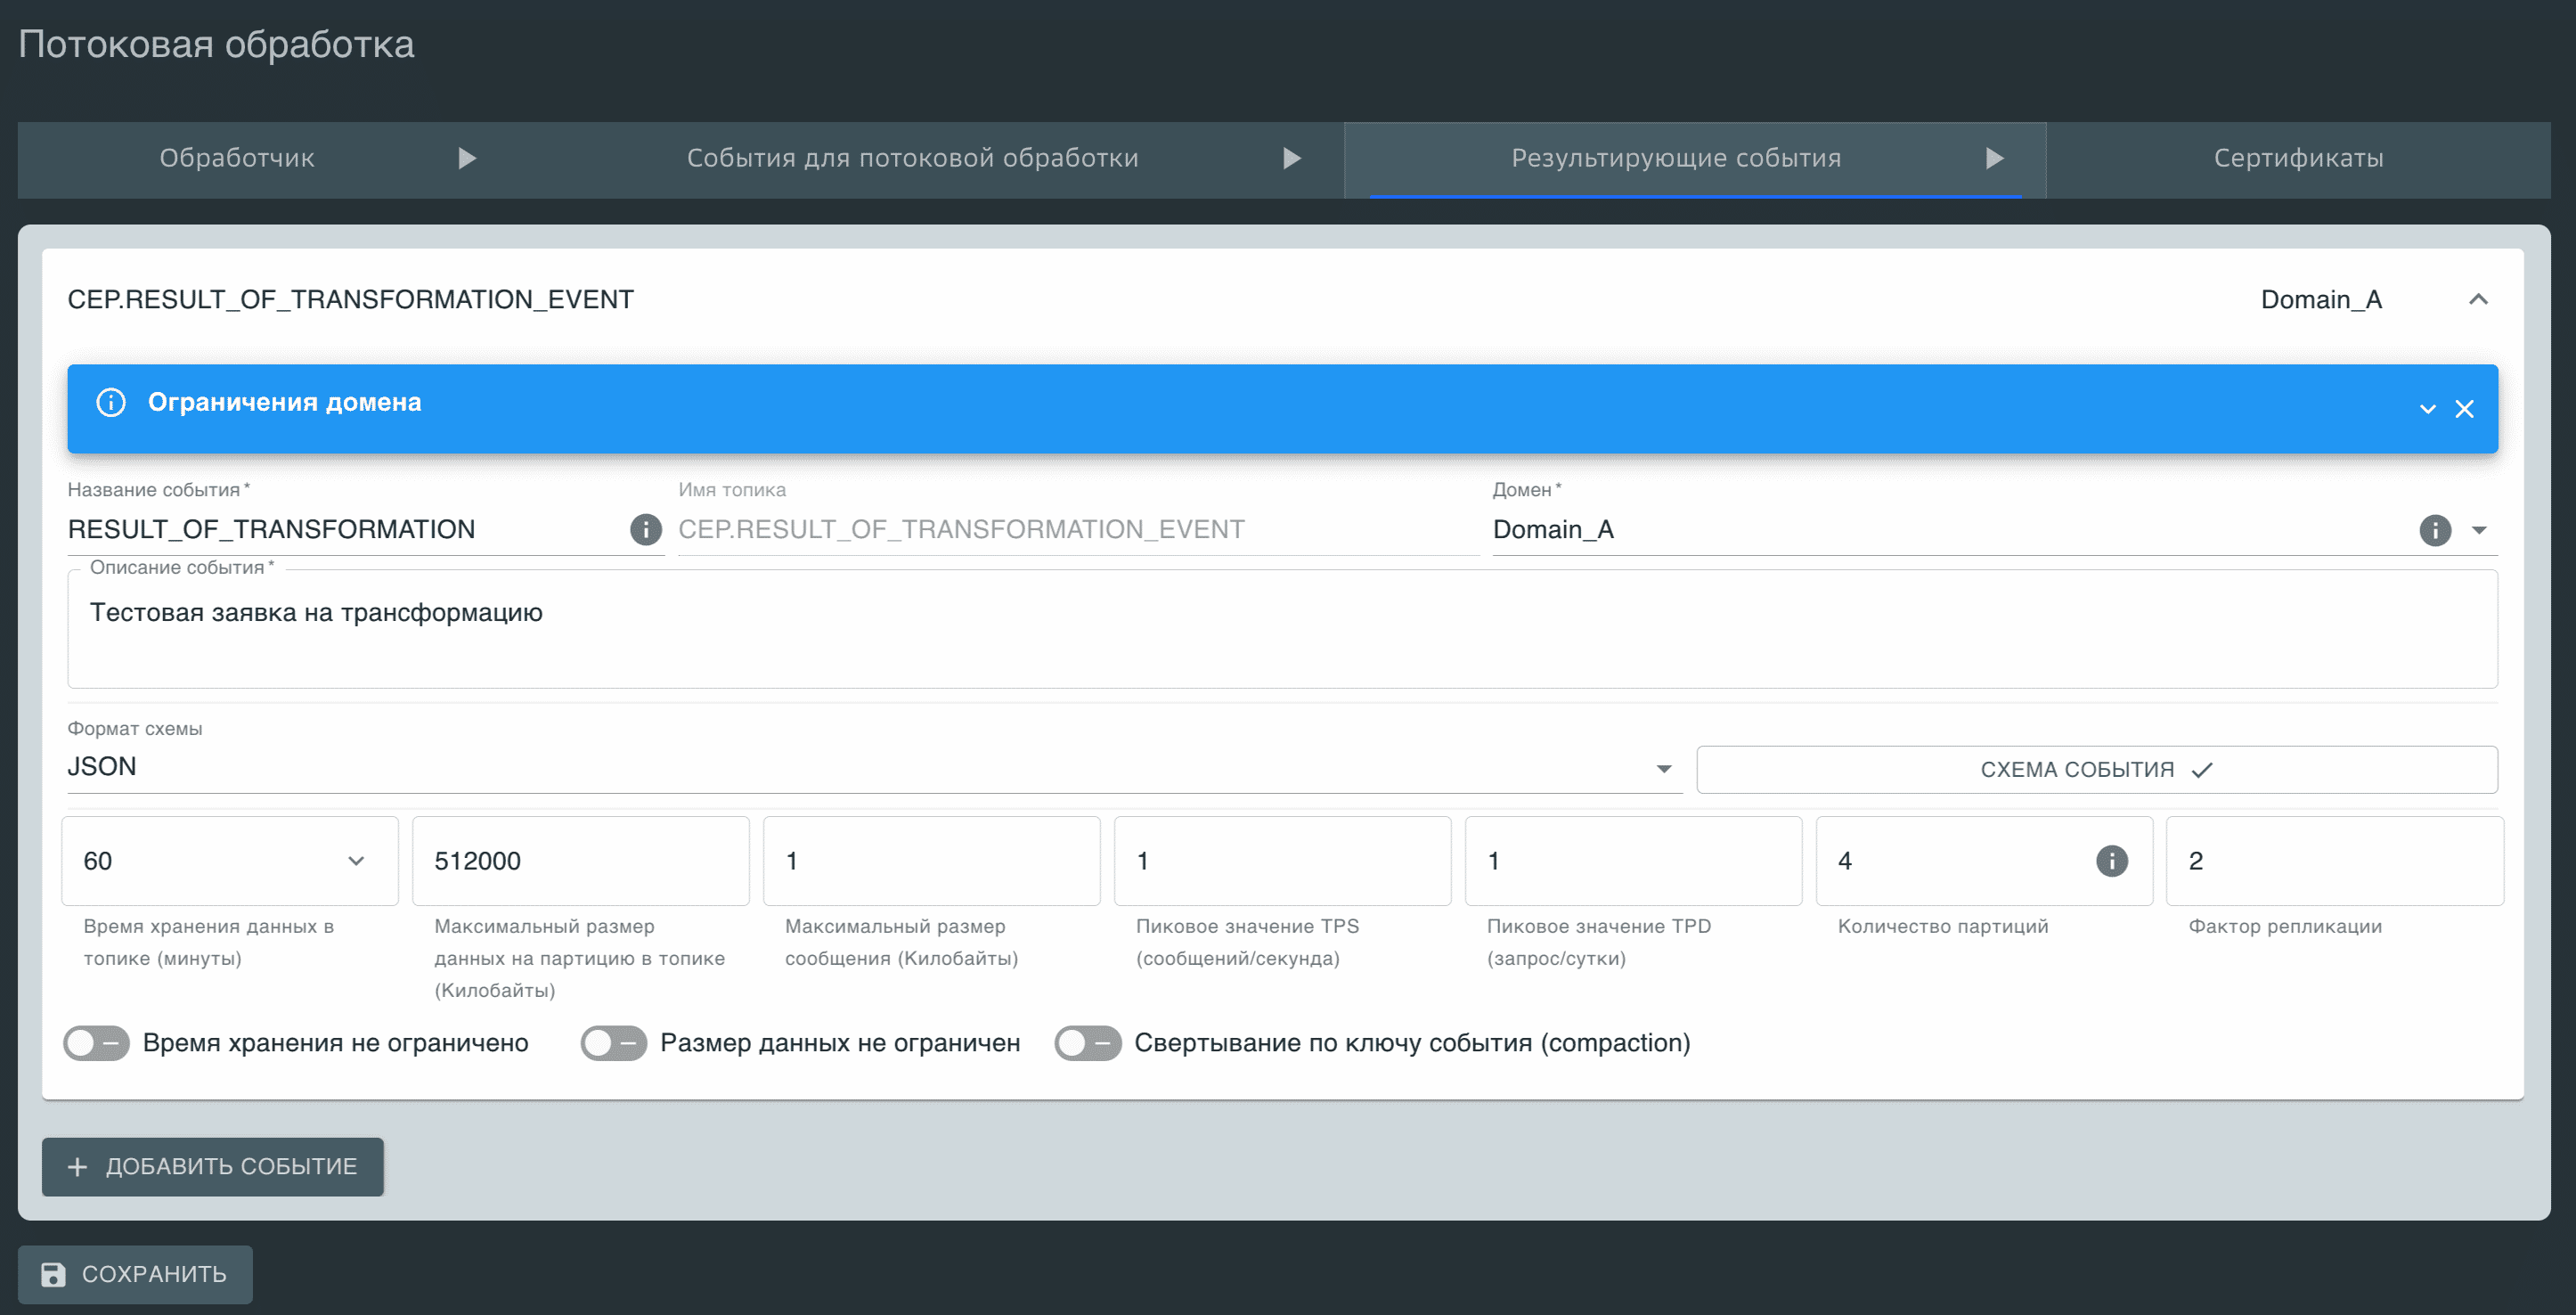Click info icon in the Домен field
This screenshot has width=2576, height=1315.
[2434, 529]
